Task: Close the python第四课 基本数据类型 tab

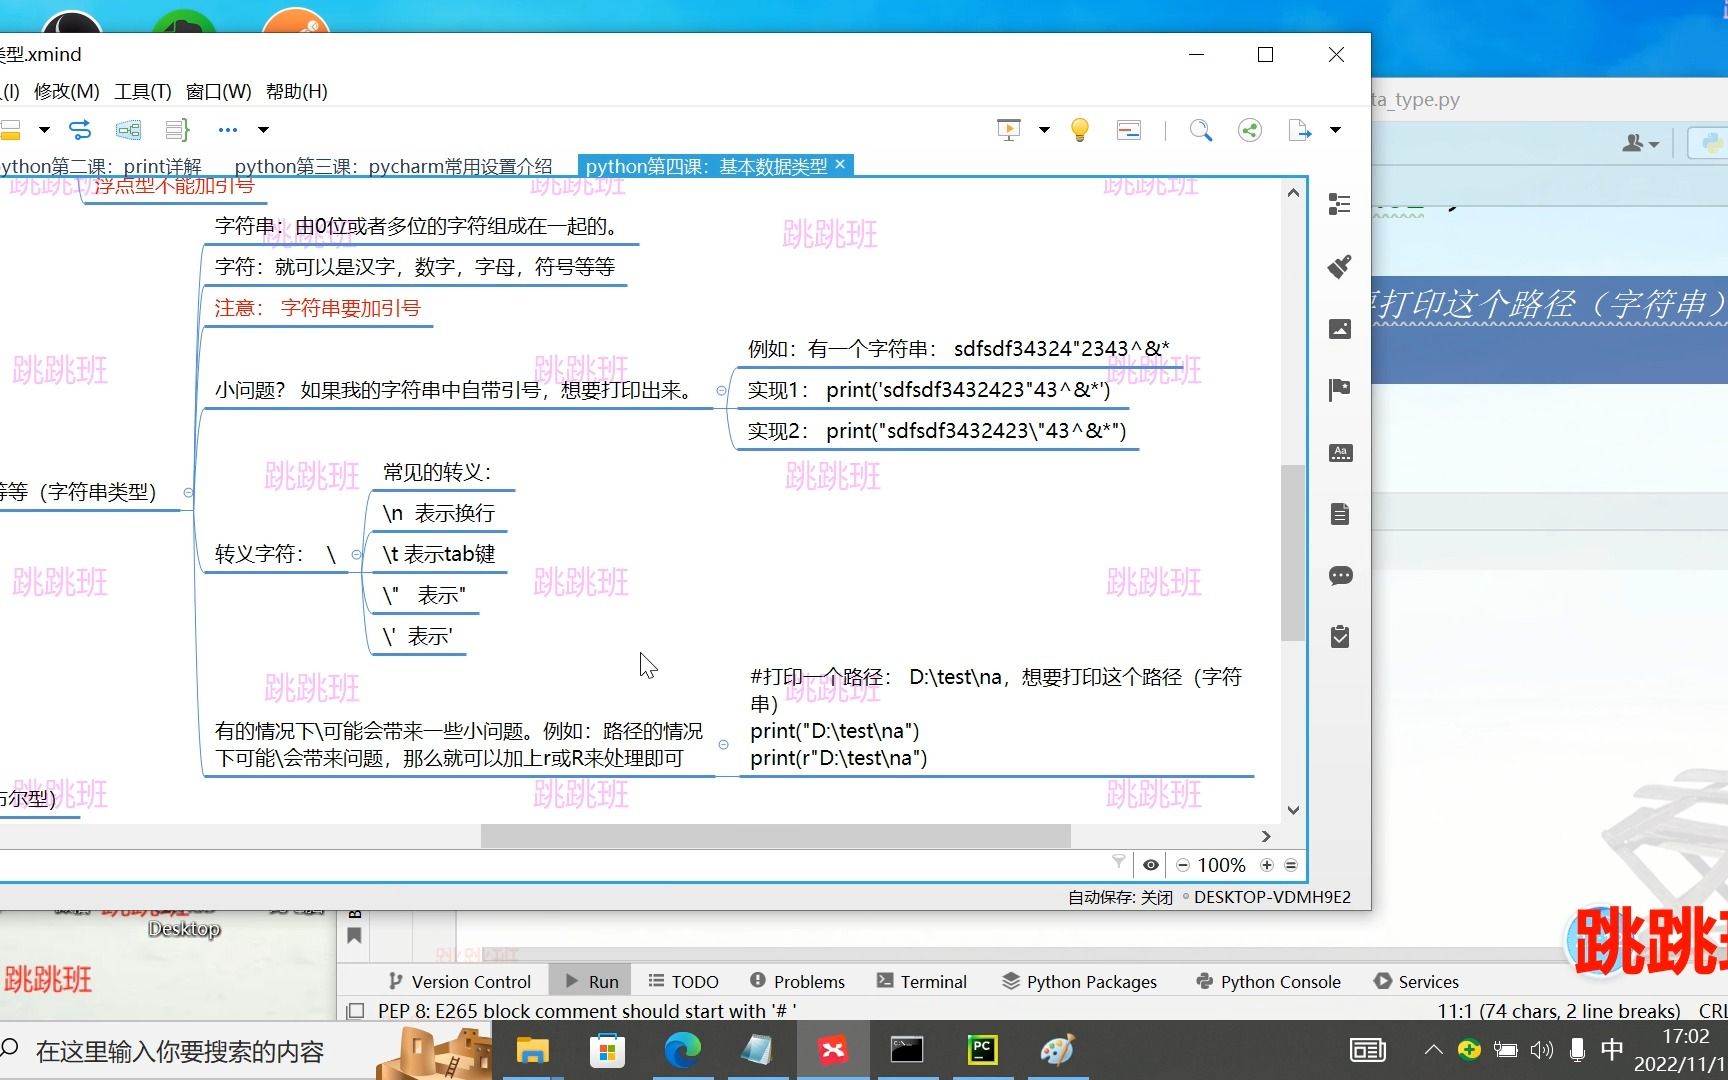Action: 840,164
